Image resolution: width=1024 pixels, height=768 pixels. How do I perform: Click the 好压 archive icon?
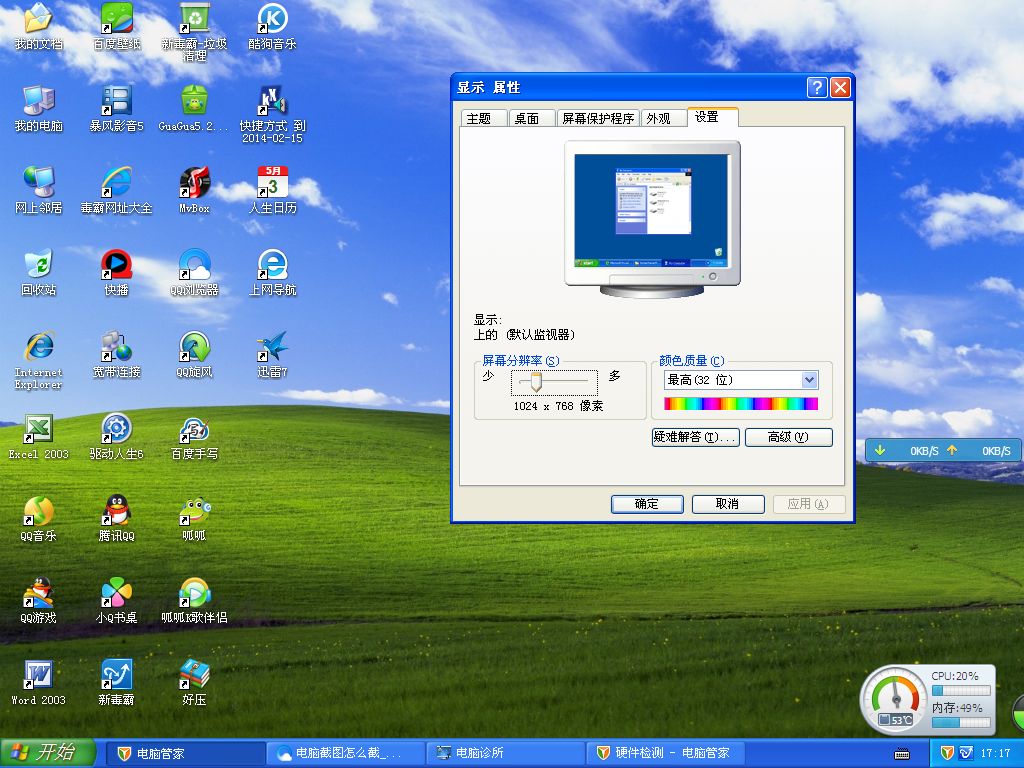click(x=194, y=682)
